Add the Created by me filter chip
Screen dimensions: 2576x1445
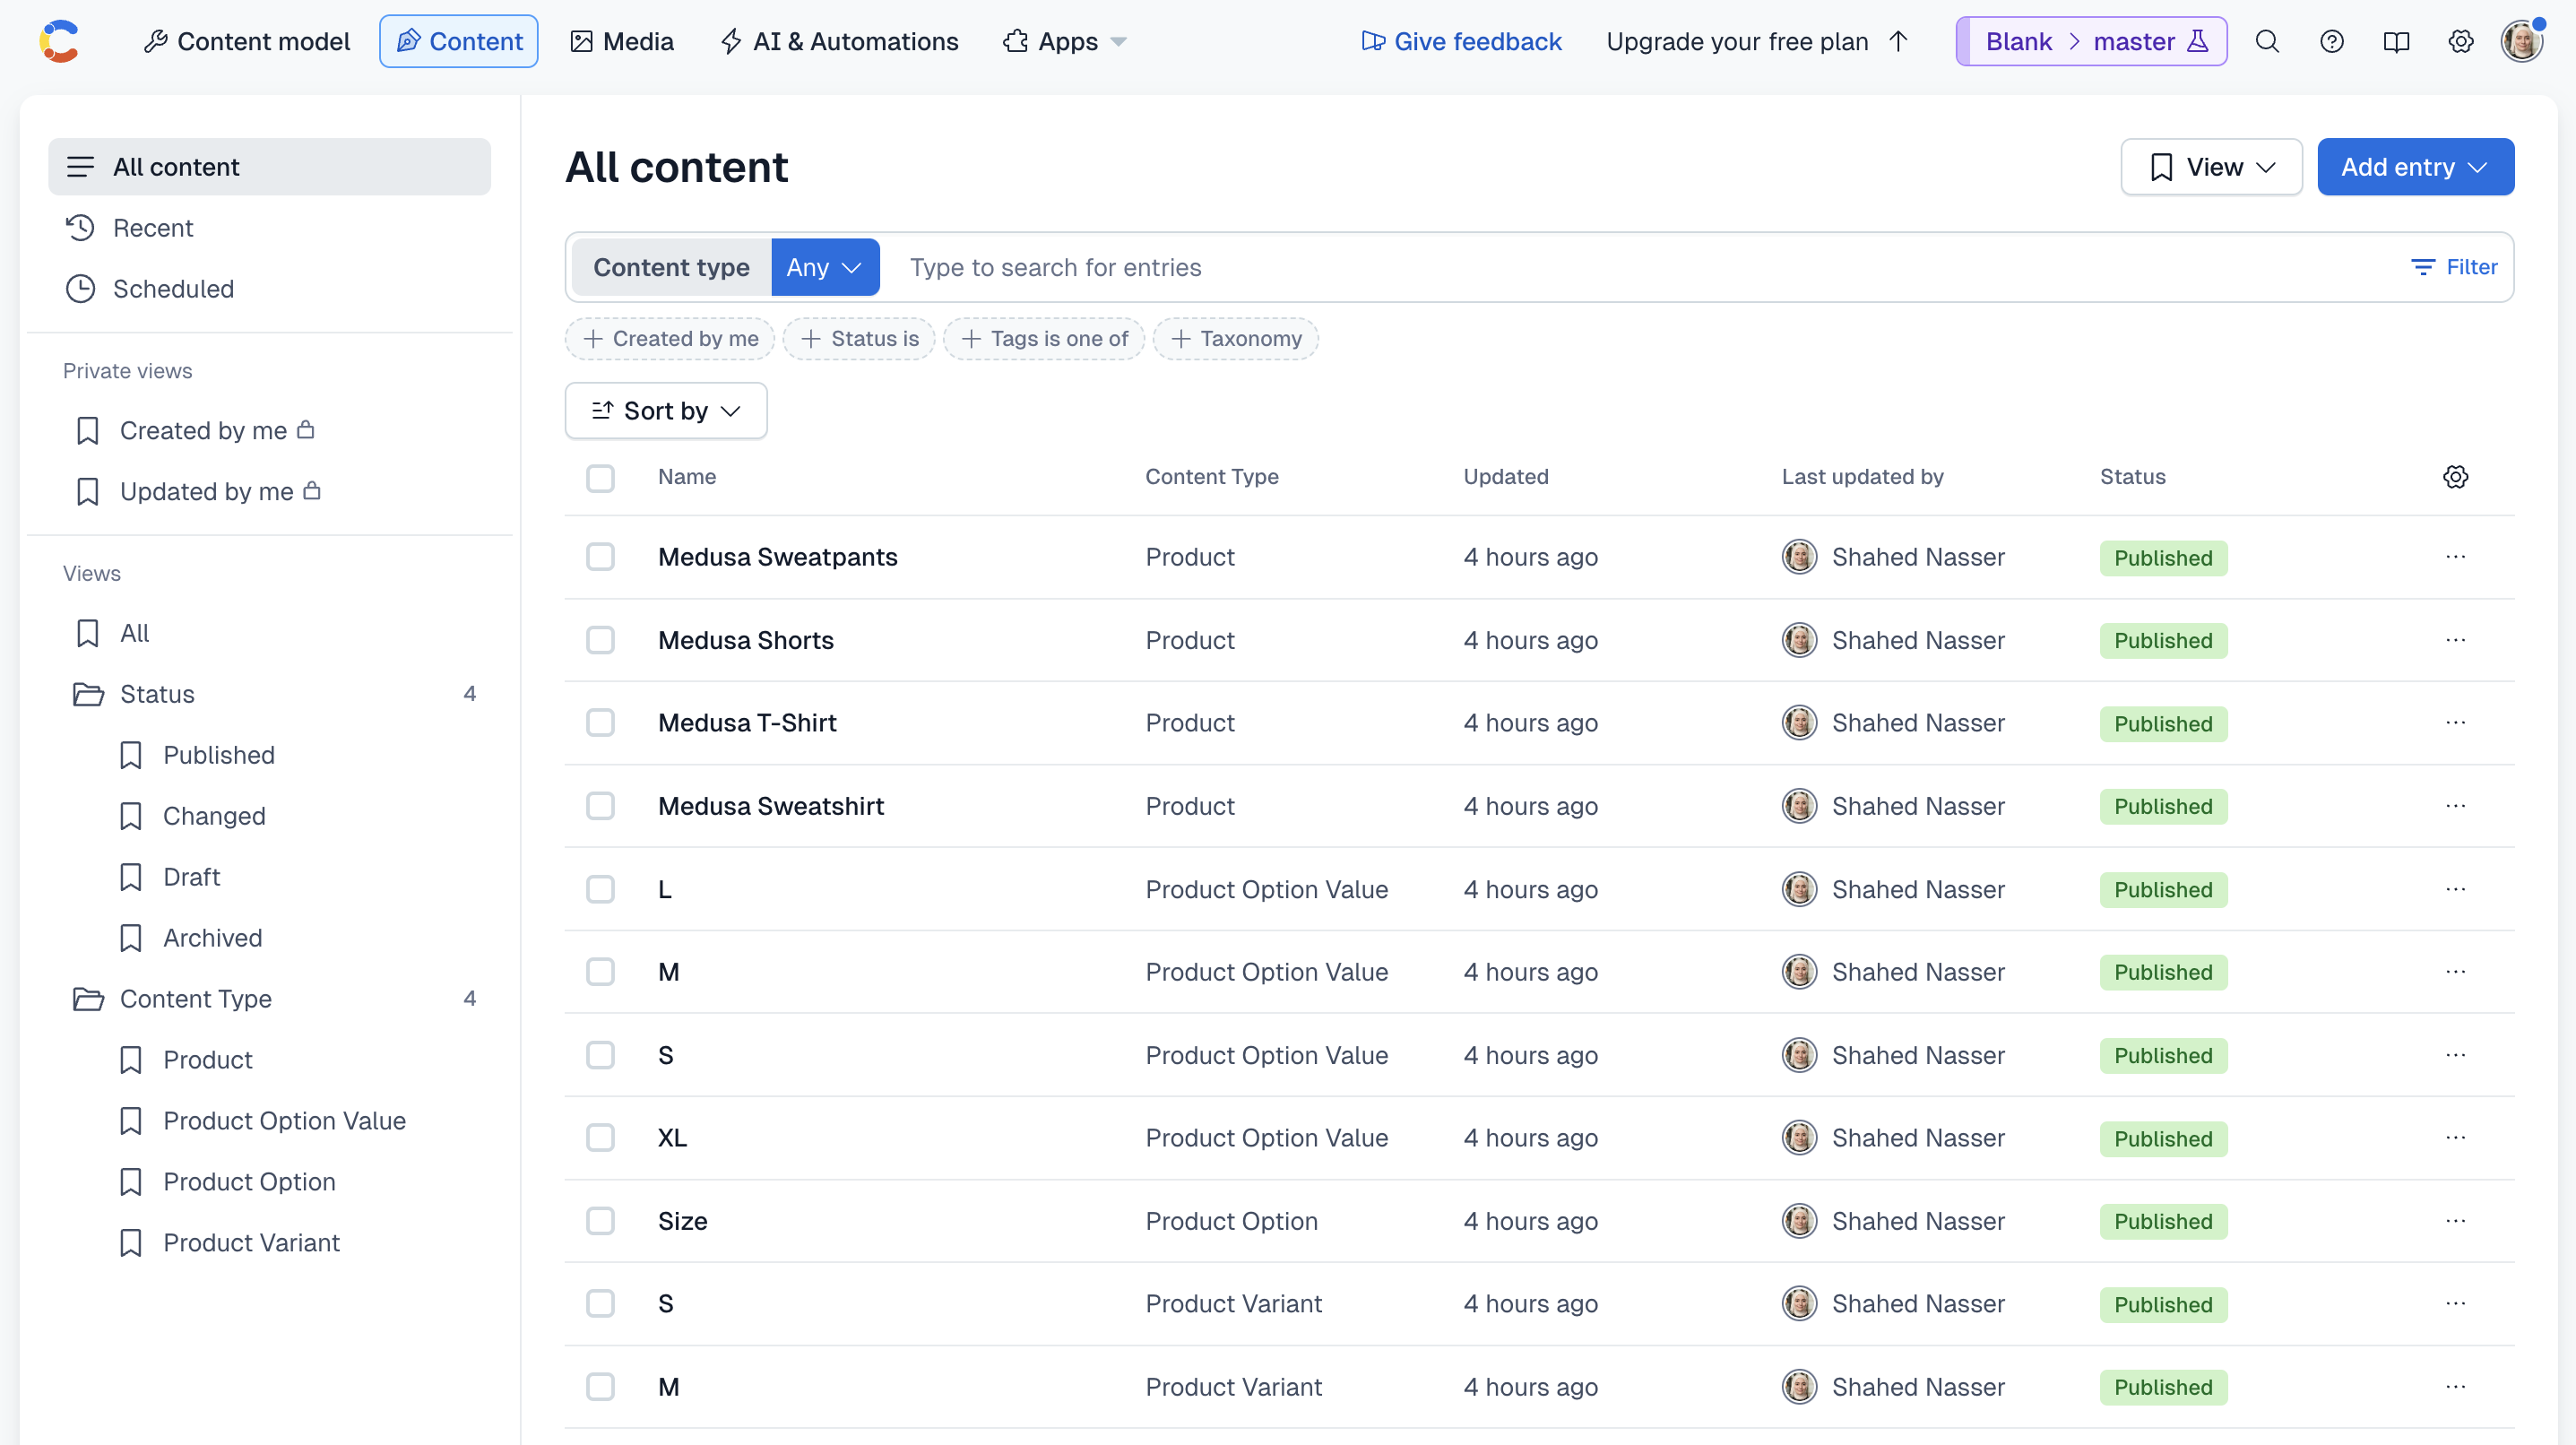[x=669, y=338]
